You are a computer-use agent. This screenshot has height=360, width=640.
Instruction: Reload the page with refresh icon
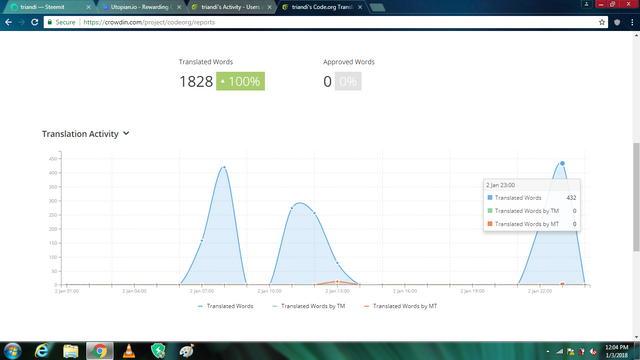tap(35, 22)
